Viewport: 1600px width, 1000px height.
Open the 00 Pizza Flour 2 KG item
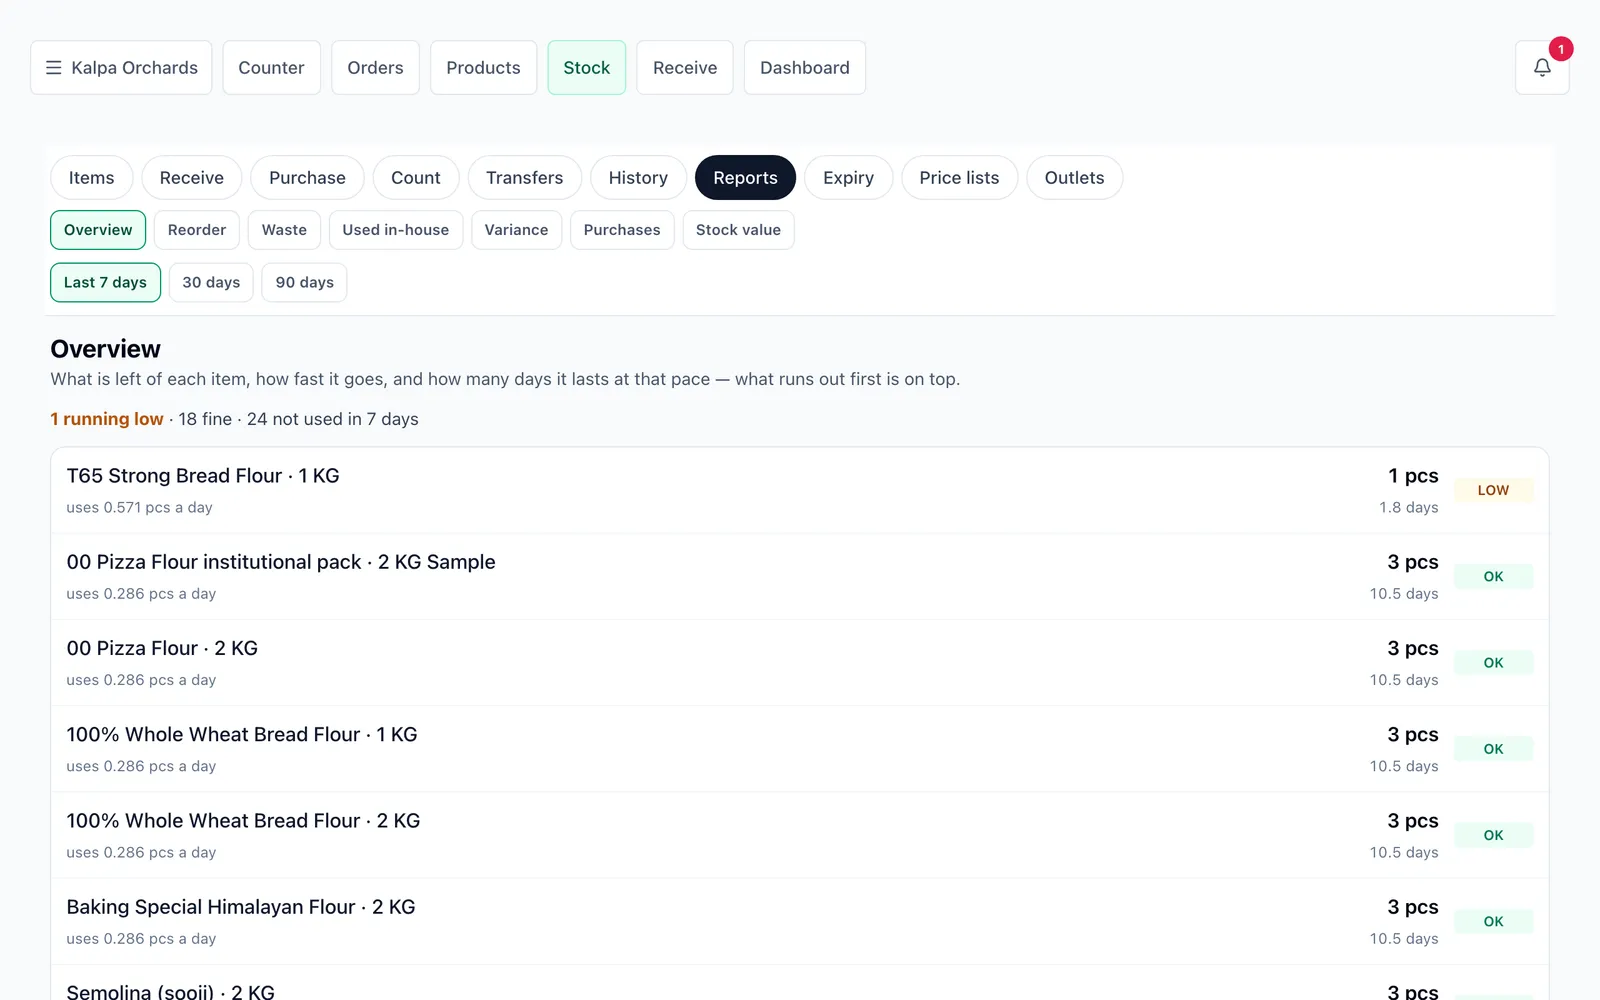click(799, 663)
